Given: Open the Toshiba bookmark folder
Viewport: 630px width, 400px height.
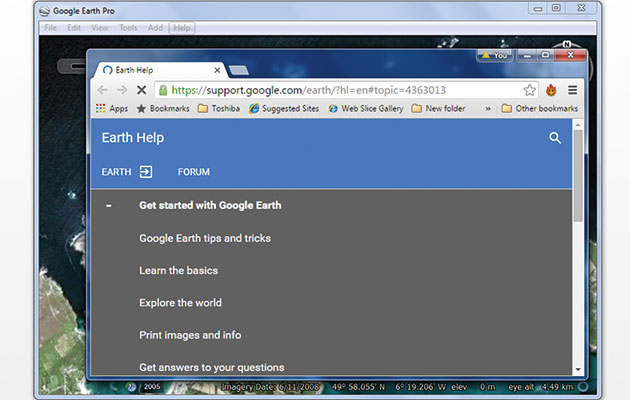Looking at the screenshot, I should point(219,108).
